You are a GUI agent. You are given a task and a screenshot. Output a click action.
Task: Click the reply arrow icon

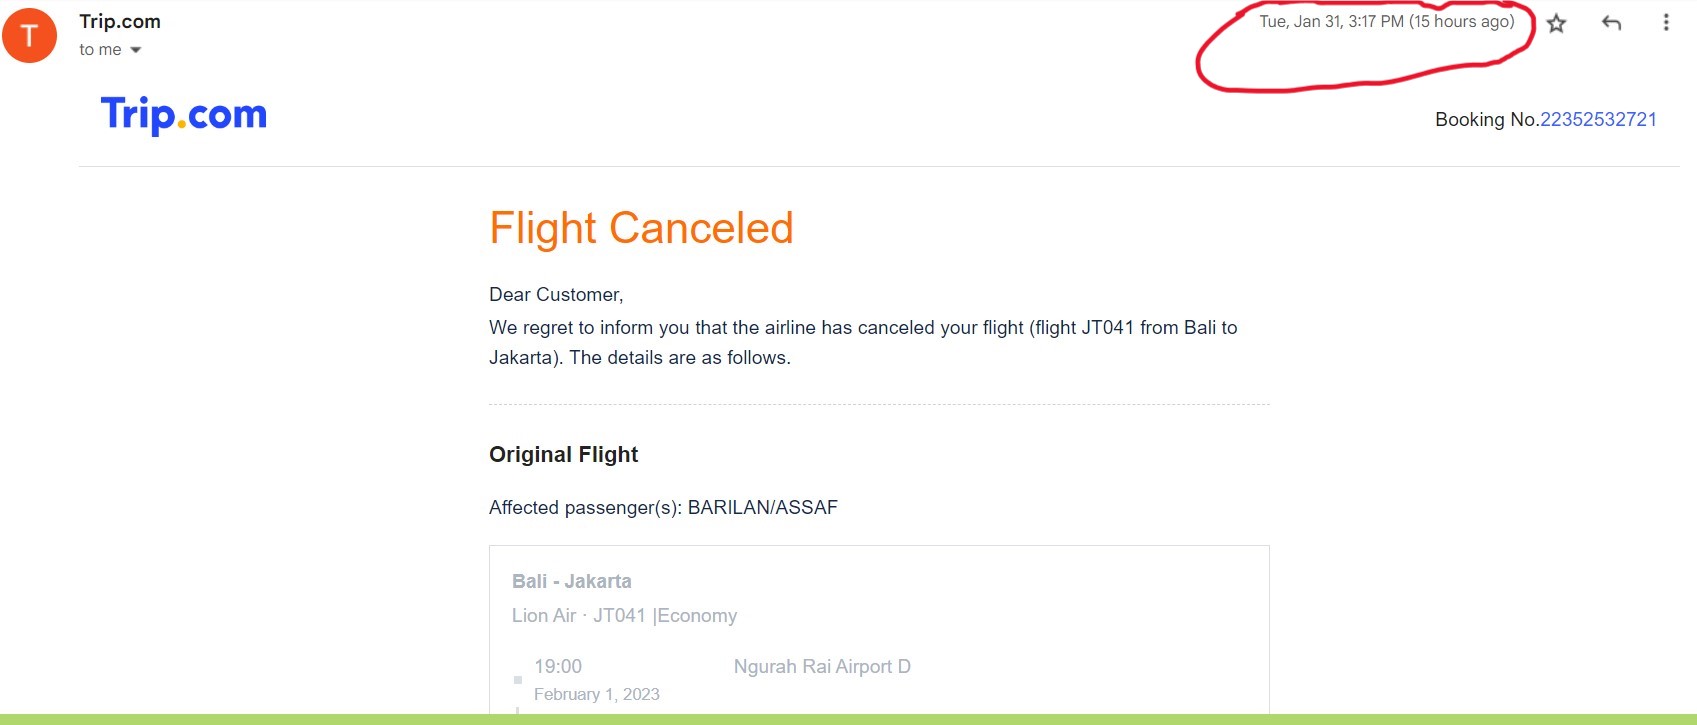pos(1611,23)
